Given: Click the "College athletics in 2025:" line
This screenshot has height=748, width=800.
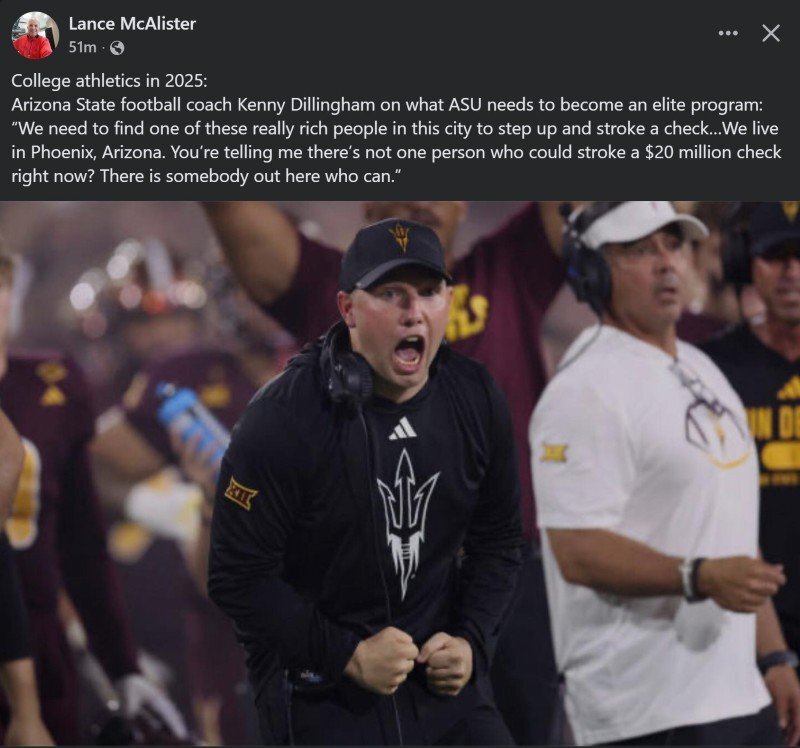Looking at the screenshot, I should point(109,81).
